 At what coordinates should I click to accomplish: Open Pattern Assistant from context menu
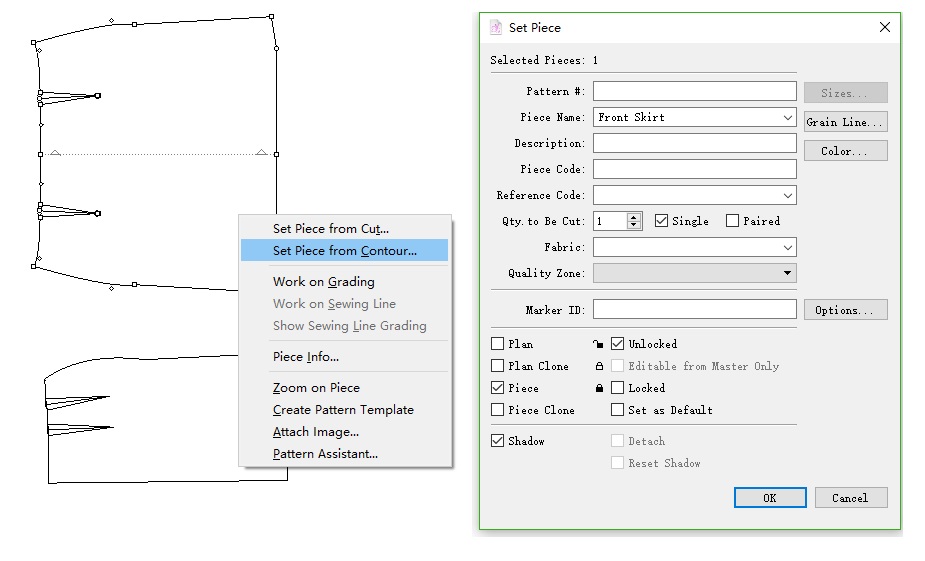click(325, 454)
